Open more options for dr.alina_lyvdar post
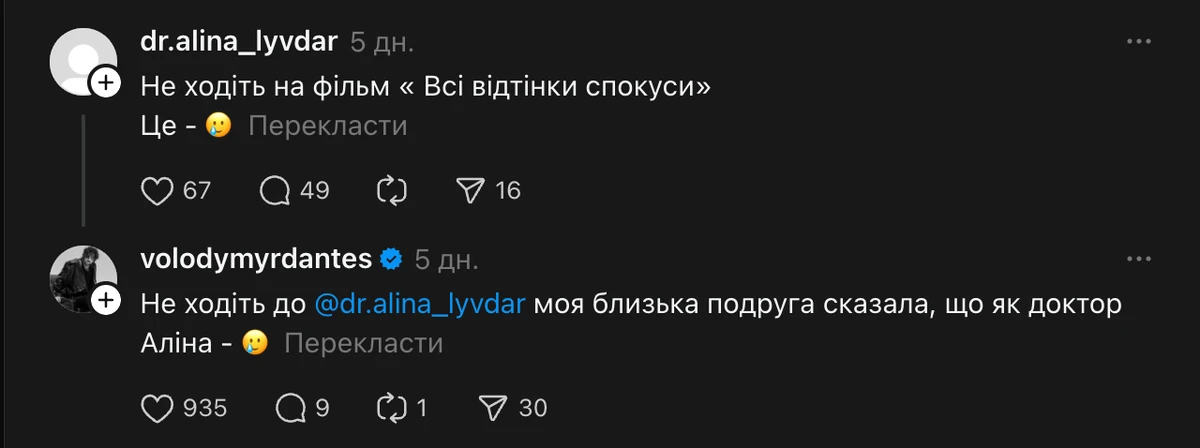The width and height of the screenshot is (1200, 448). point(1140,42)
